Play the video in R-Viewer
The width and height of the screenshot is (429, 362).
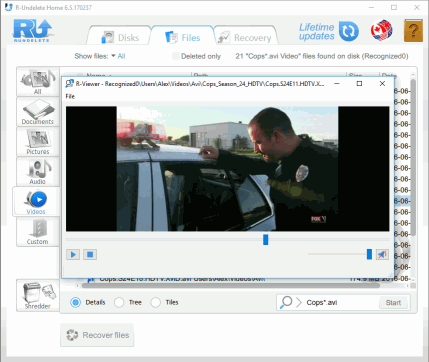tap(73, 255)
